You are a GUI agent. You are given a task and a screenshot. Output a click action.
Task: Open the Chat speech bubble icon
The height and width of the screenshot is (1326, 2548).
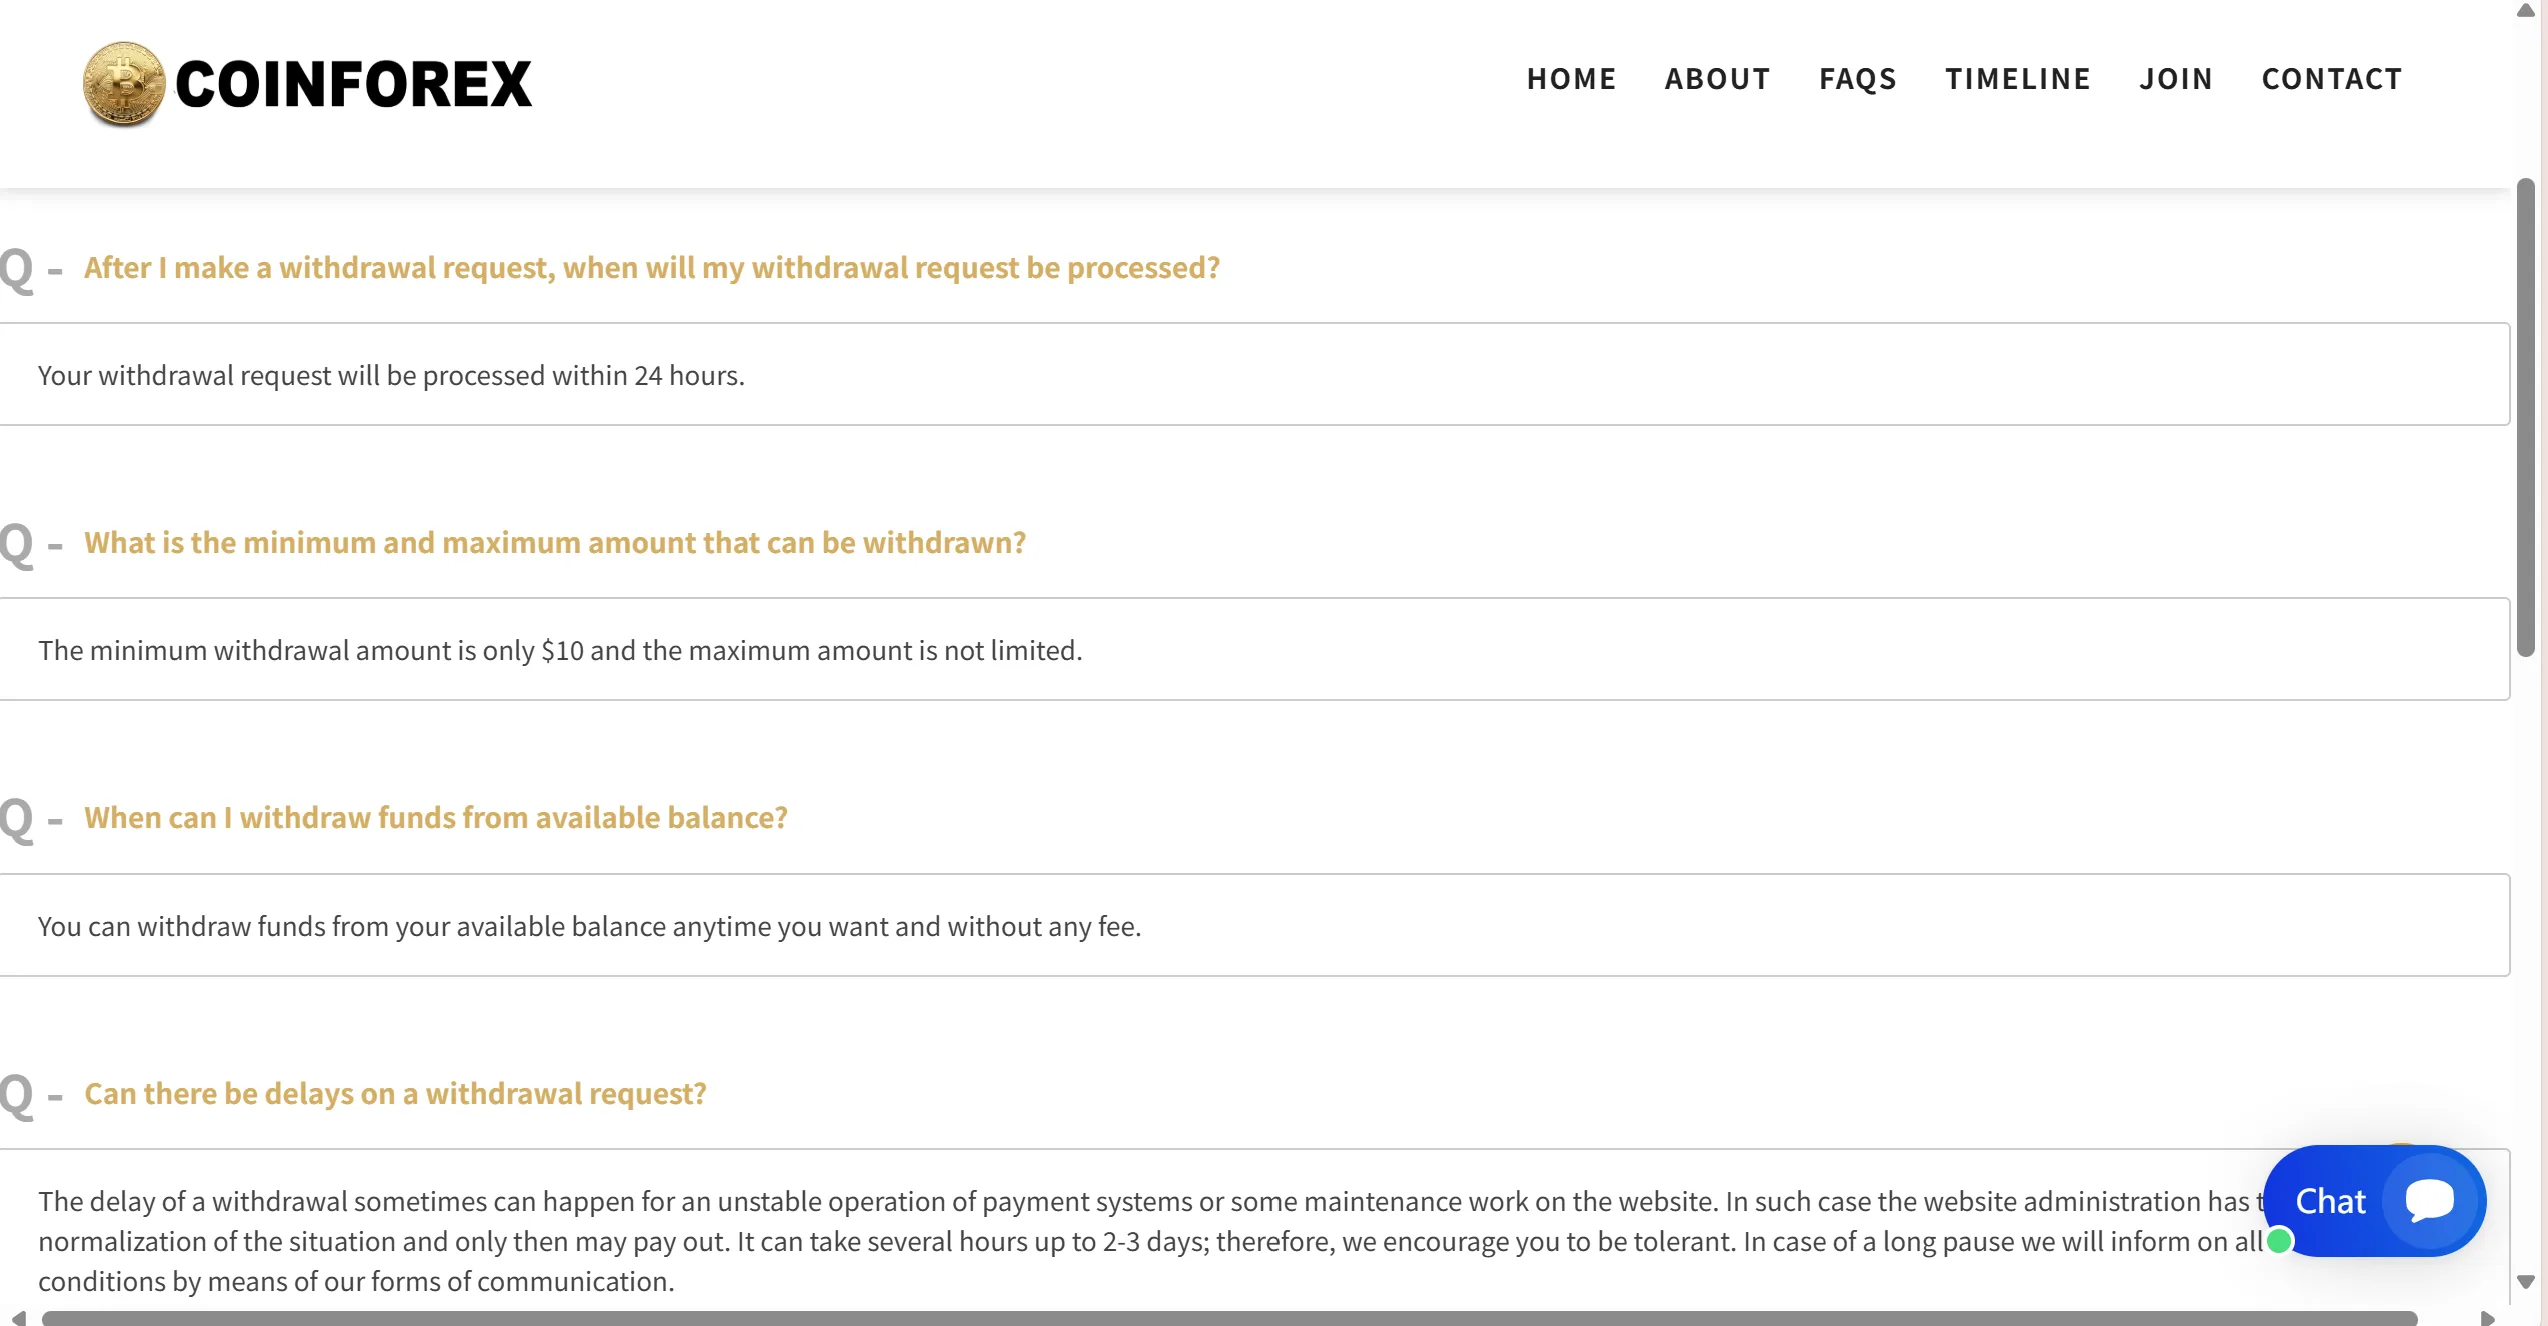point(2429,1200)
